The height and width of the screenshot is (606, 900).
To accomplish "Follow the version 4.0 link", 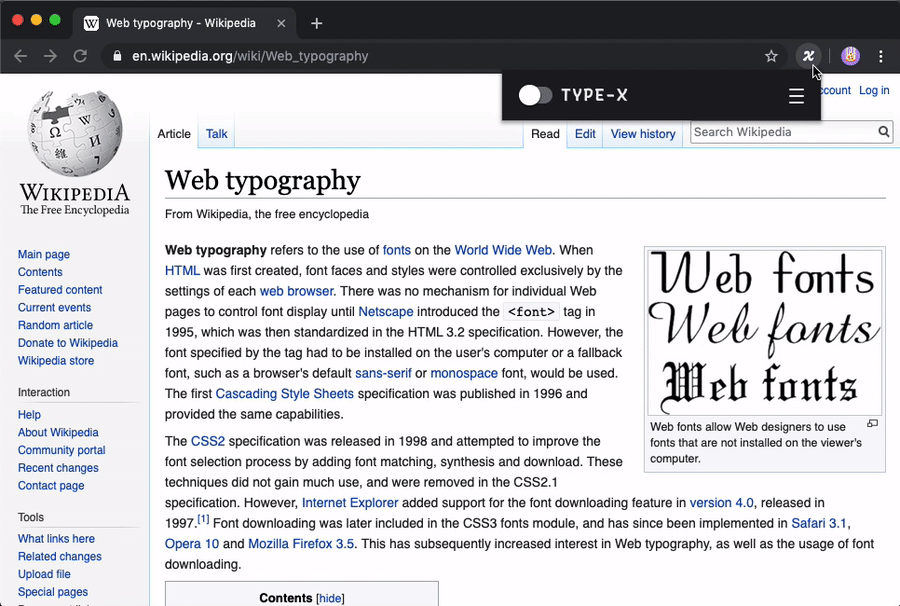I will click(721, 503).
